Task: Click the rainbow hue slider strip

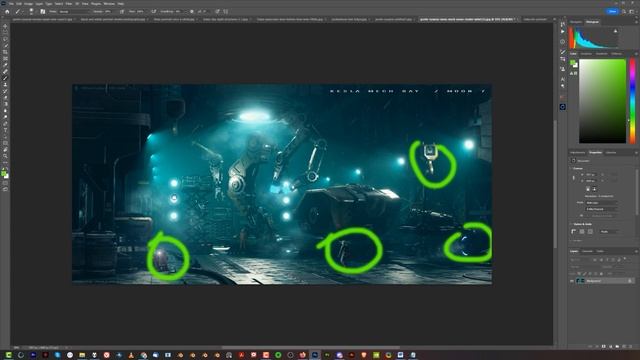Action: [632, 101]
